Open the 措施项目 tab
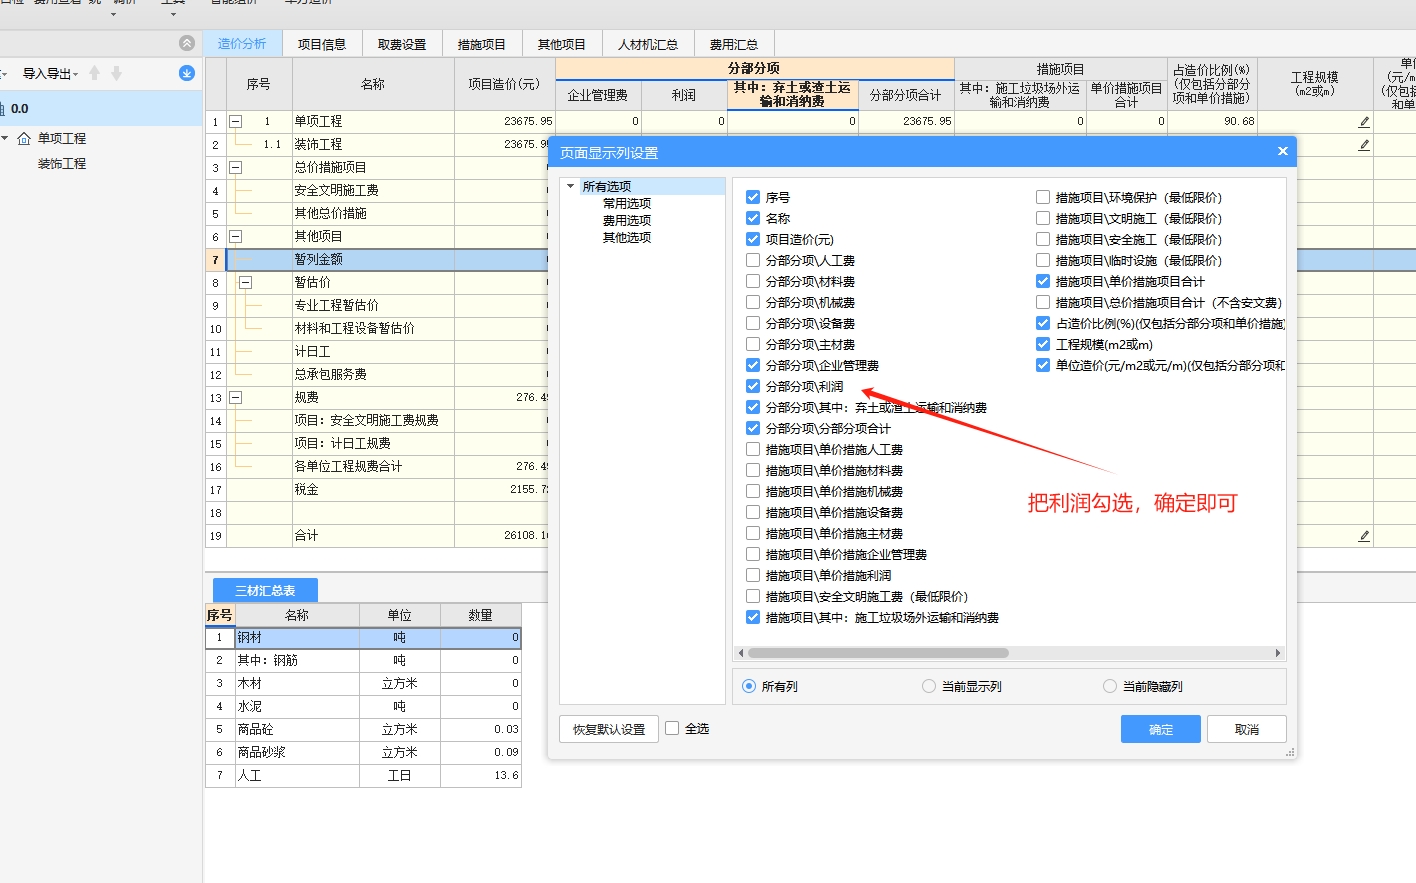The image size is (1416, 883). click(x=482, y=44)
